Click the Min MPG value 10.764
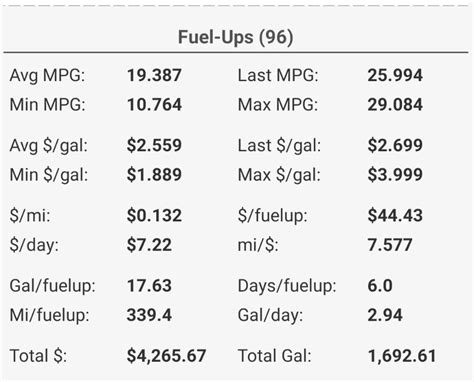The width and height of the screenshot is (474, 382). click(x=154, y=105)
